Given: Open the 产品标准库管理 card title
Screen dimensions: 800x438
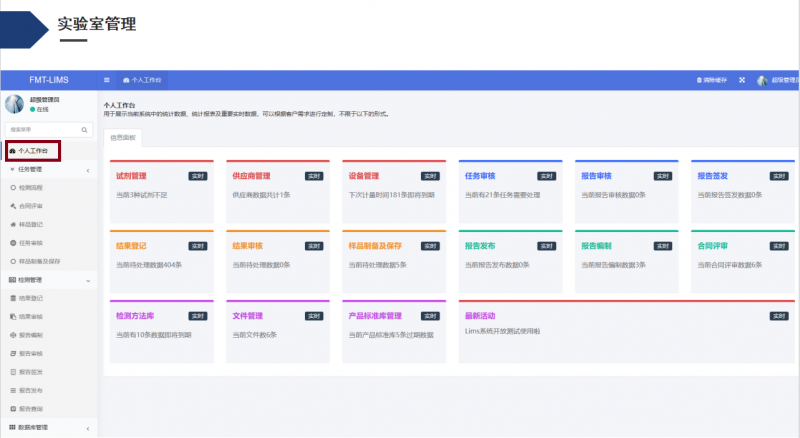Looking at the screenshot, I should 375,316.
